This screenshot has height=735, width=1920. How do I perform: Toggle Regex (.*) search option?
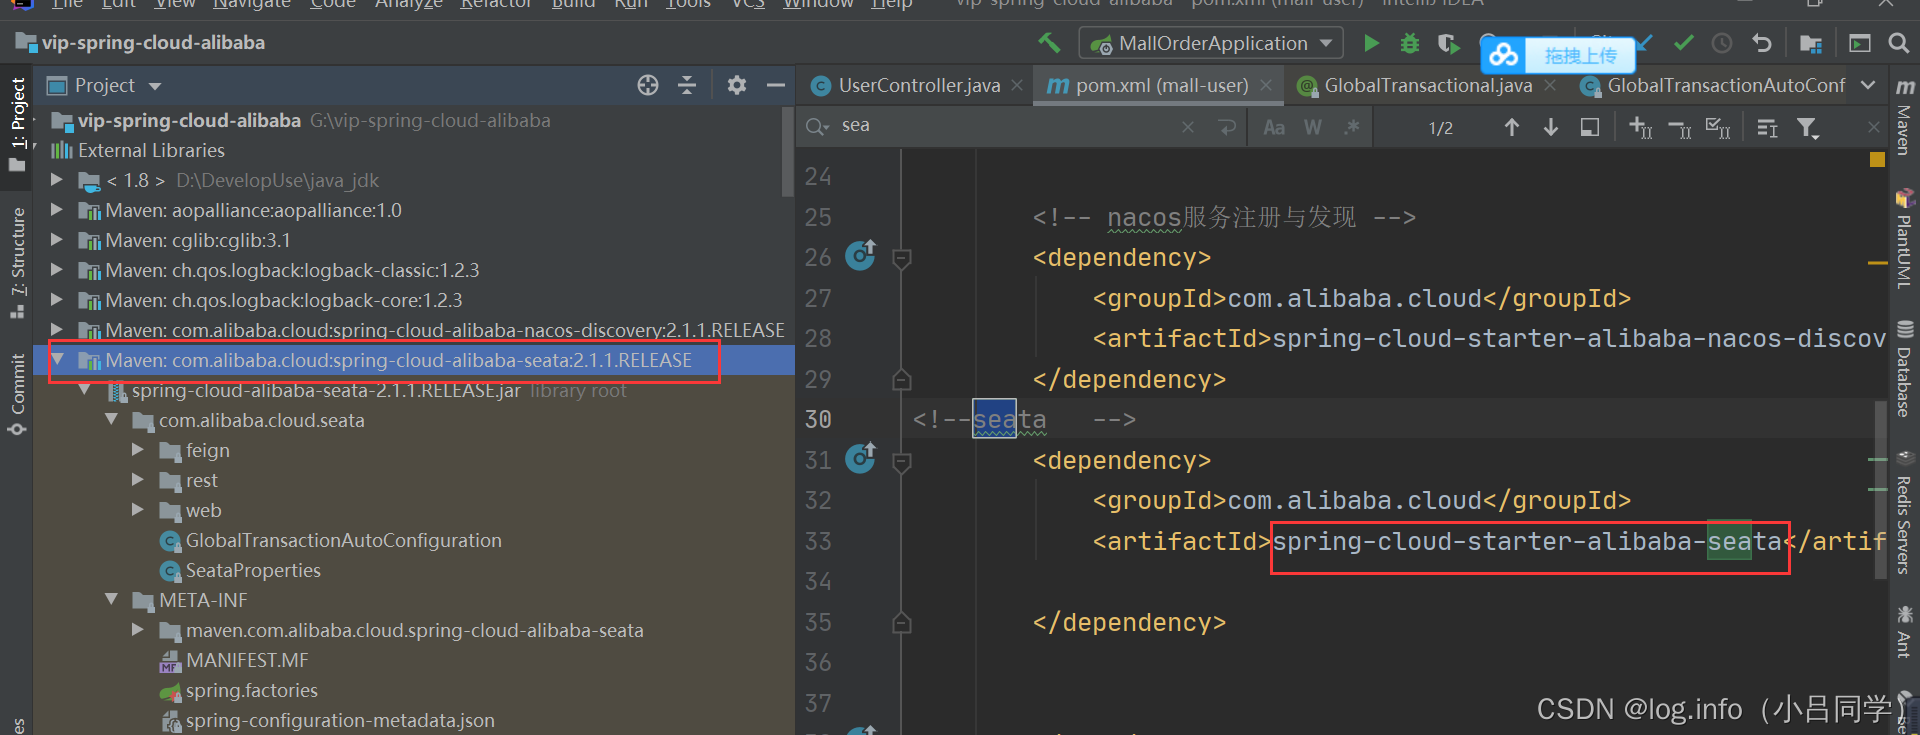[x=1352, y=127]
